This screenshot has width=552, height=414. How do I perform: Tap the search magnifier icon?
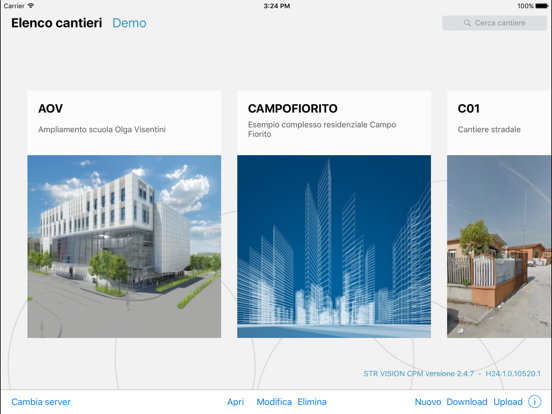[467, 23]
